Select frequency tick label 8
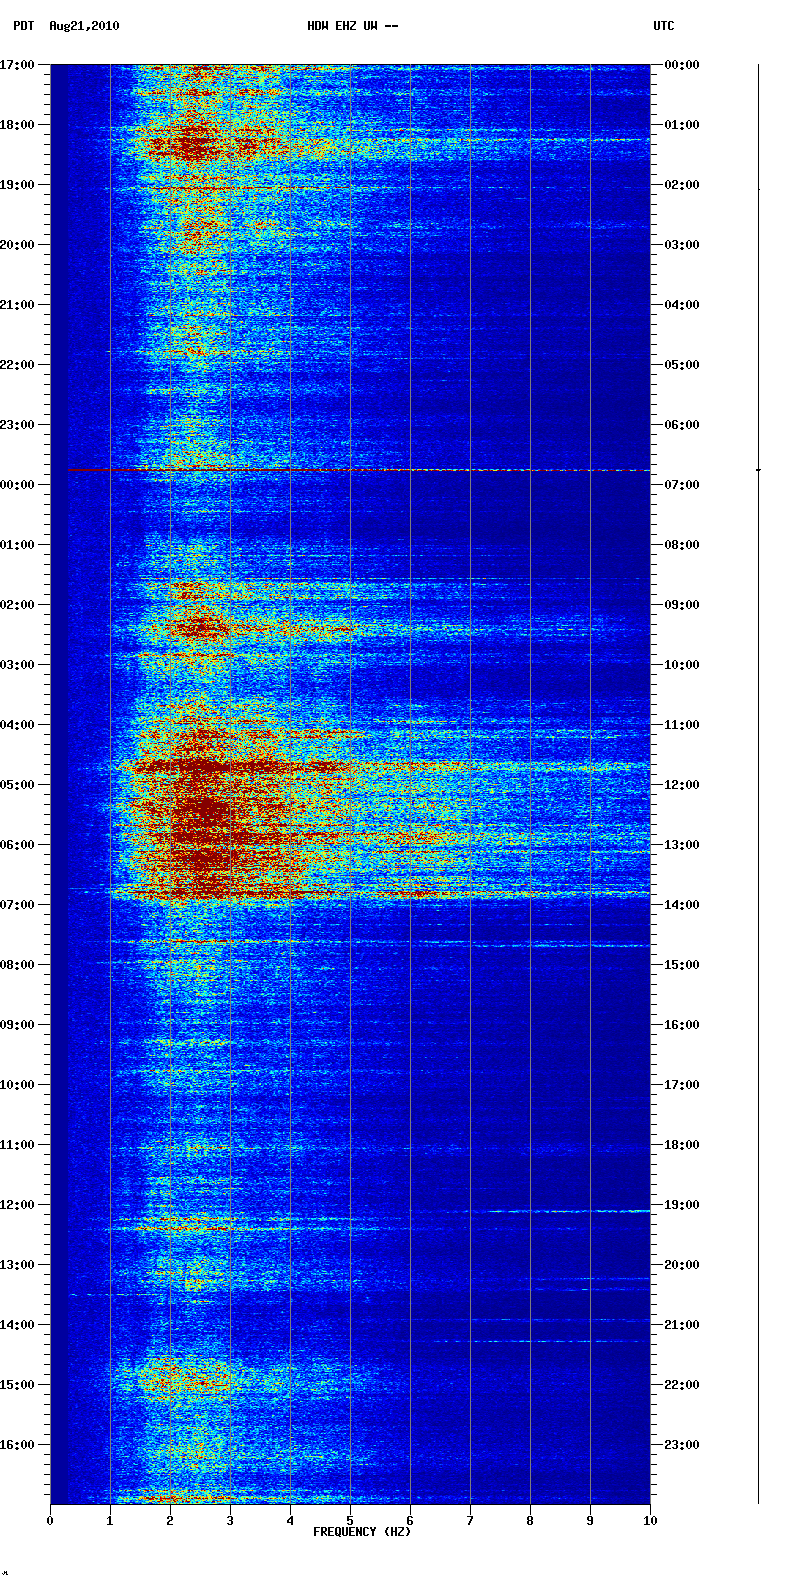Screen dimensions: 802x1584 [x=530, y=1521]
